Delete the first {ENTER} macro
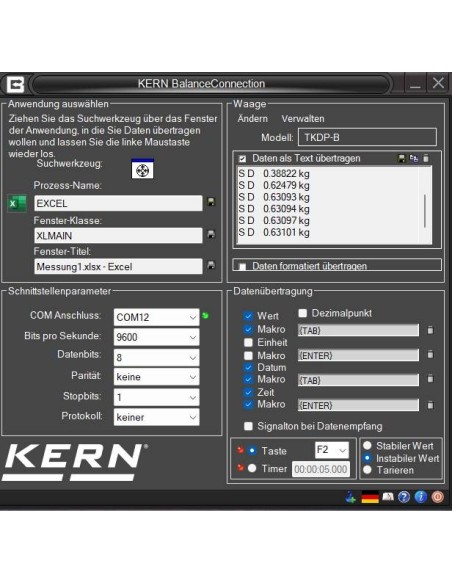 pos(430,355)
